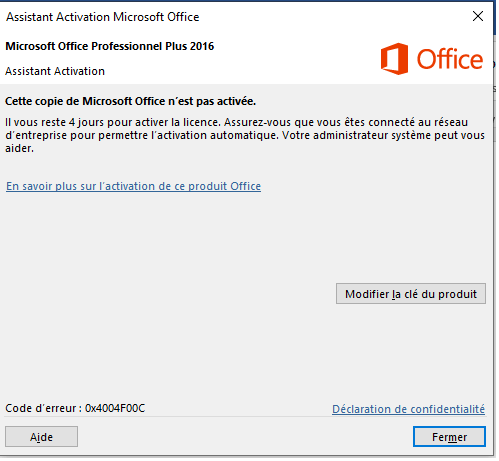
Task: Click the bold "n'est pas activée" message
Action: click(x=212, y=101)
